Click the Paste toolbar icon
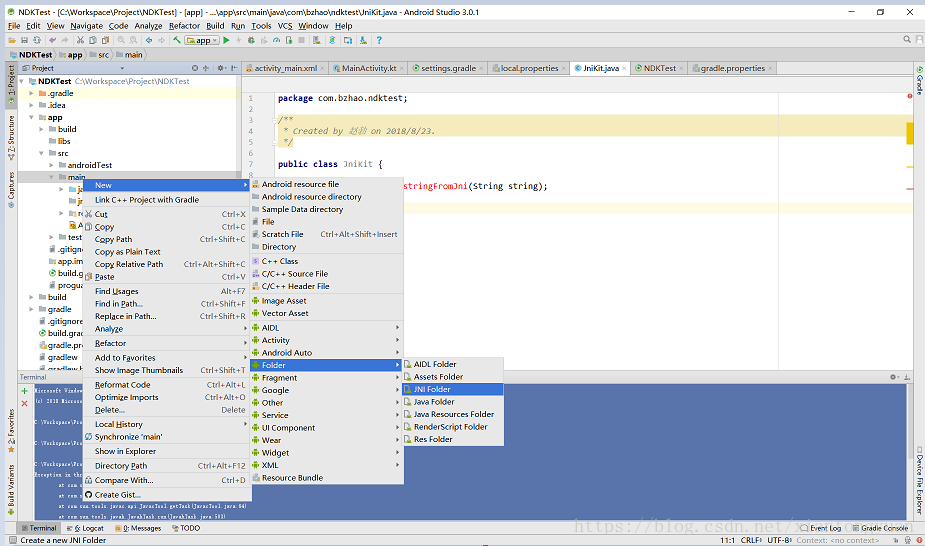This screenshot has width=925, height=546. point(105,40)
